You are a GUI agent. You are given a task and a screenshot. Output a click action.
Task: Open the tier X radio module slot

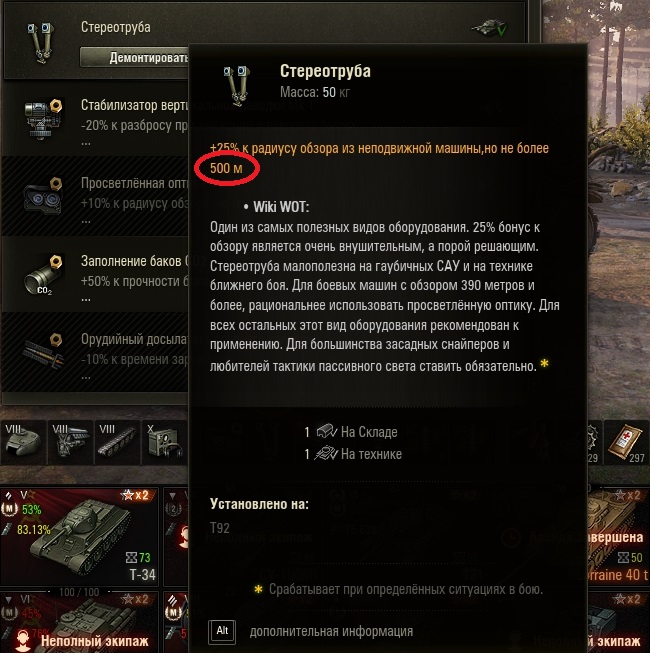[x=164, y=442]
